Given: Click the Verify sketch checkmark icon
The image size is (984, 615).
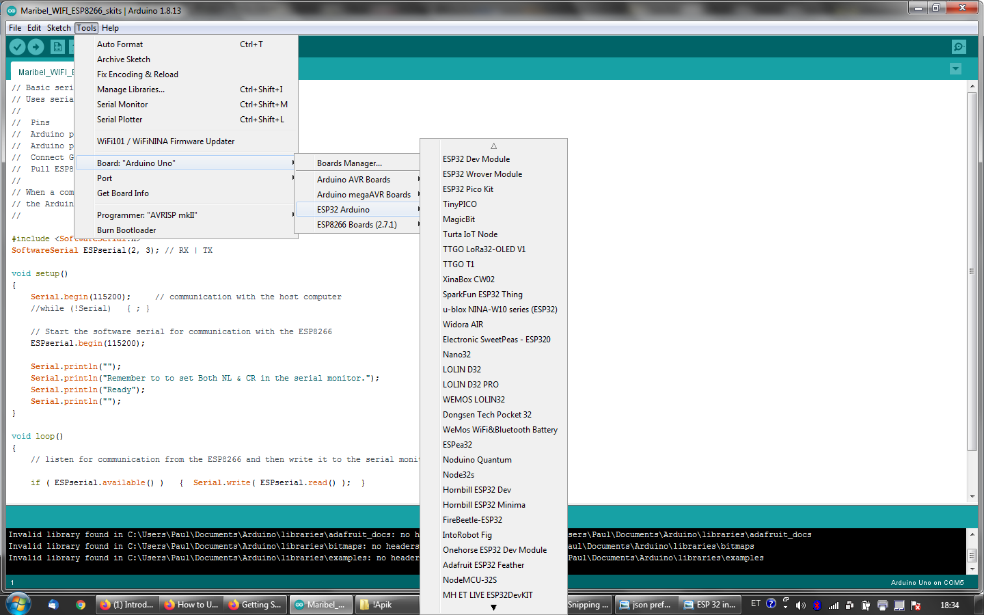Looking at the screenshot, I should (x=17, y=47).
